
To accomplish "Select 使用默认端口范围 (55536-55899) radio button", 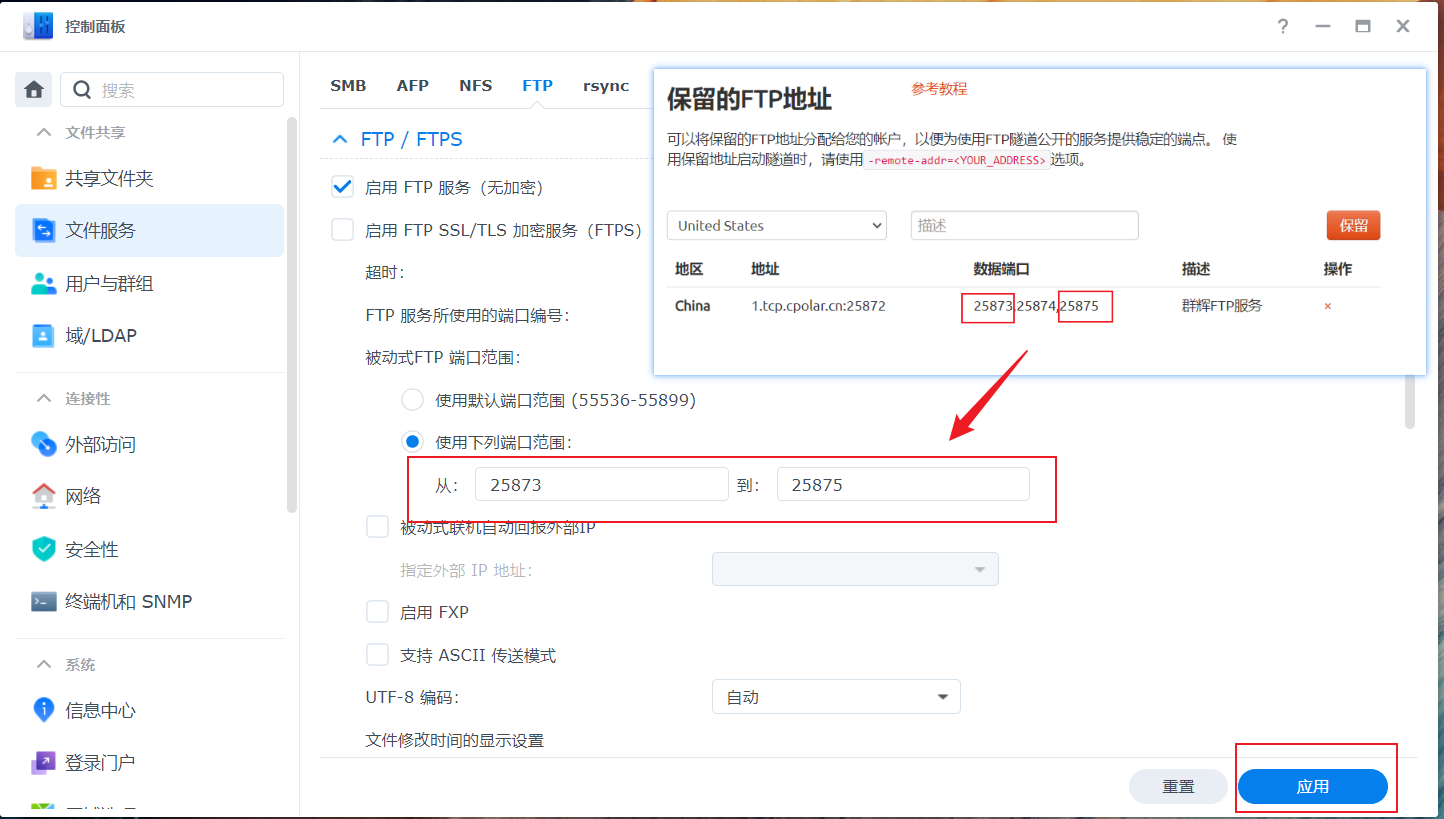I will click(412, 400).
